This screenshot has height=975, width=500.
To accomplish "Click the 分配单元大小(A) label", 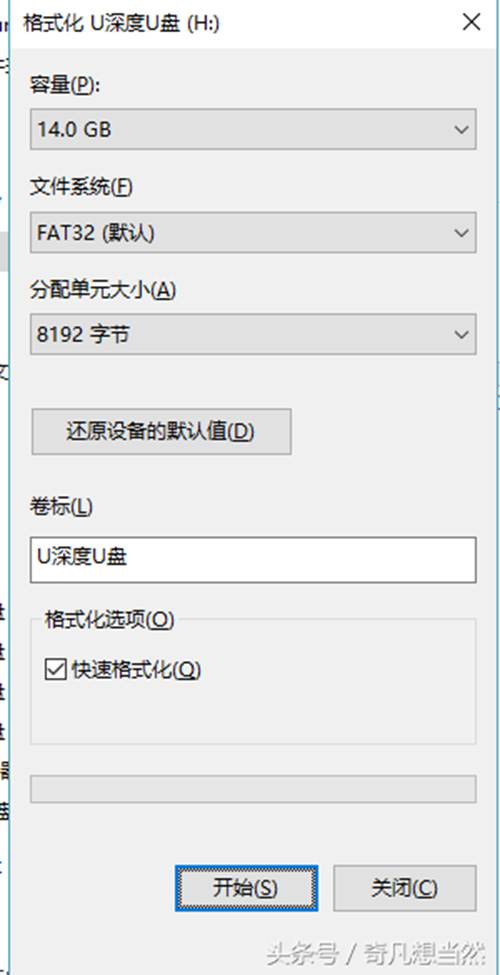I will [x=103, y=290].
